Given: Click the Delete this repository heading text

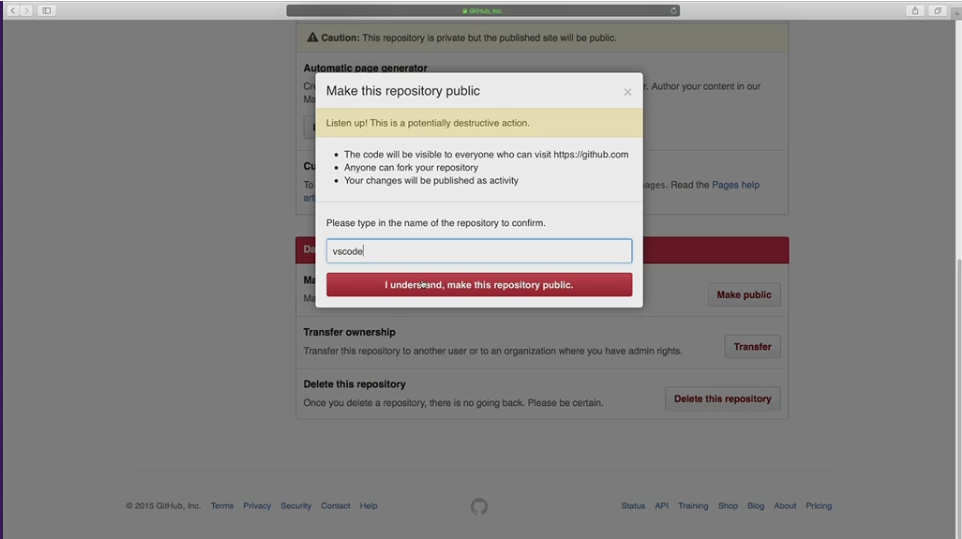Looking at the screenshot, I should (x=354, y=384).
